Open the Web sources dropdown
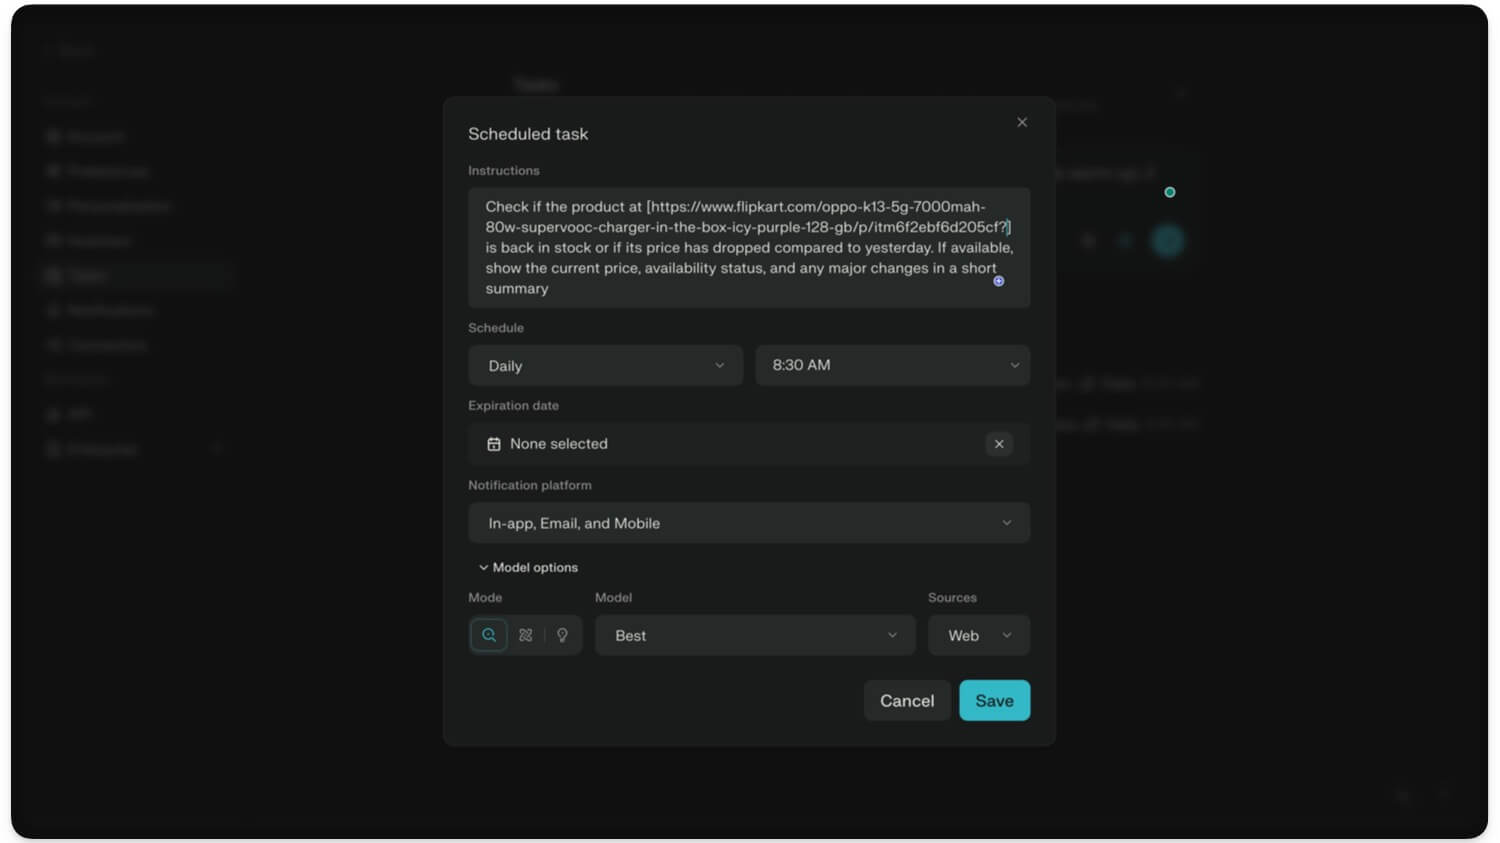Image resolution: width=1500 pixels, height=843 pixels. [978, 636]
